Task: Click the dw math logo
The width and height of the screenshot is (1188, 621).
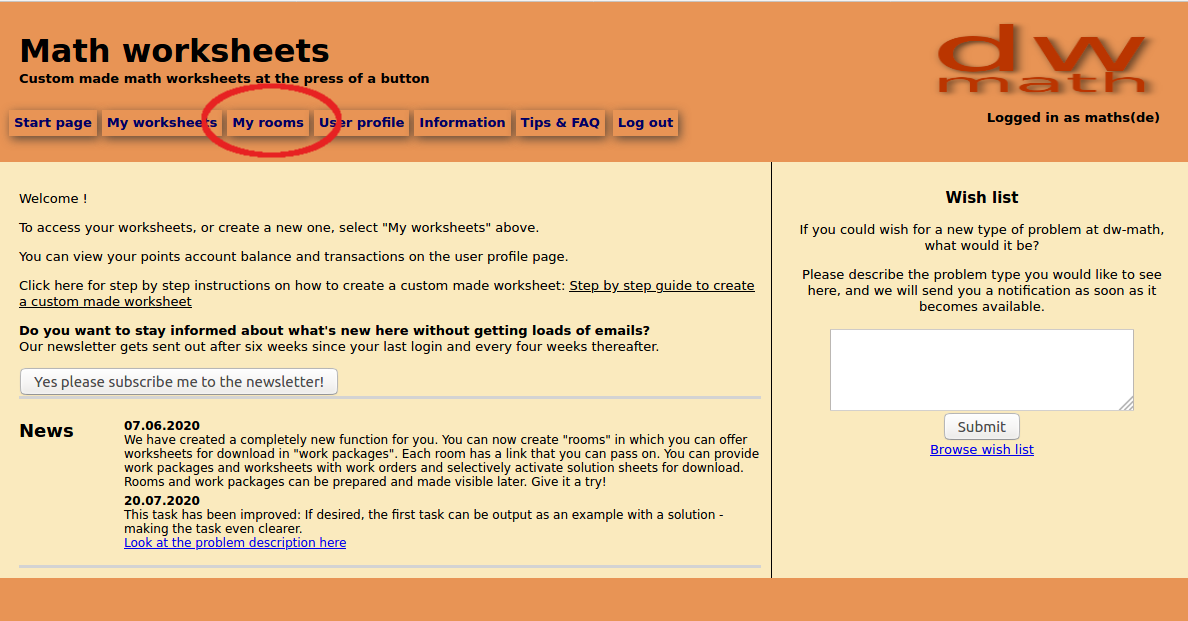Action: pos(1046,58)
